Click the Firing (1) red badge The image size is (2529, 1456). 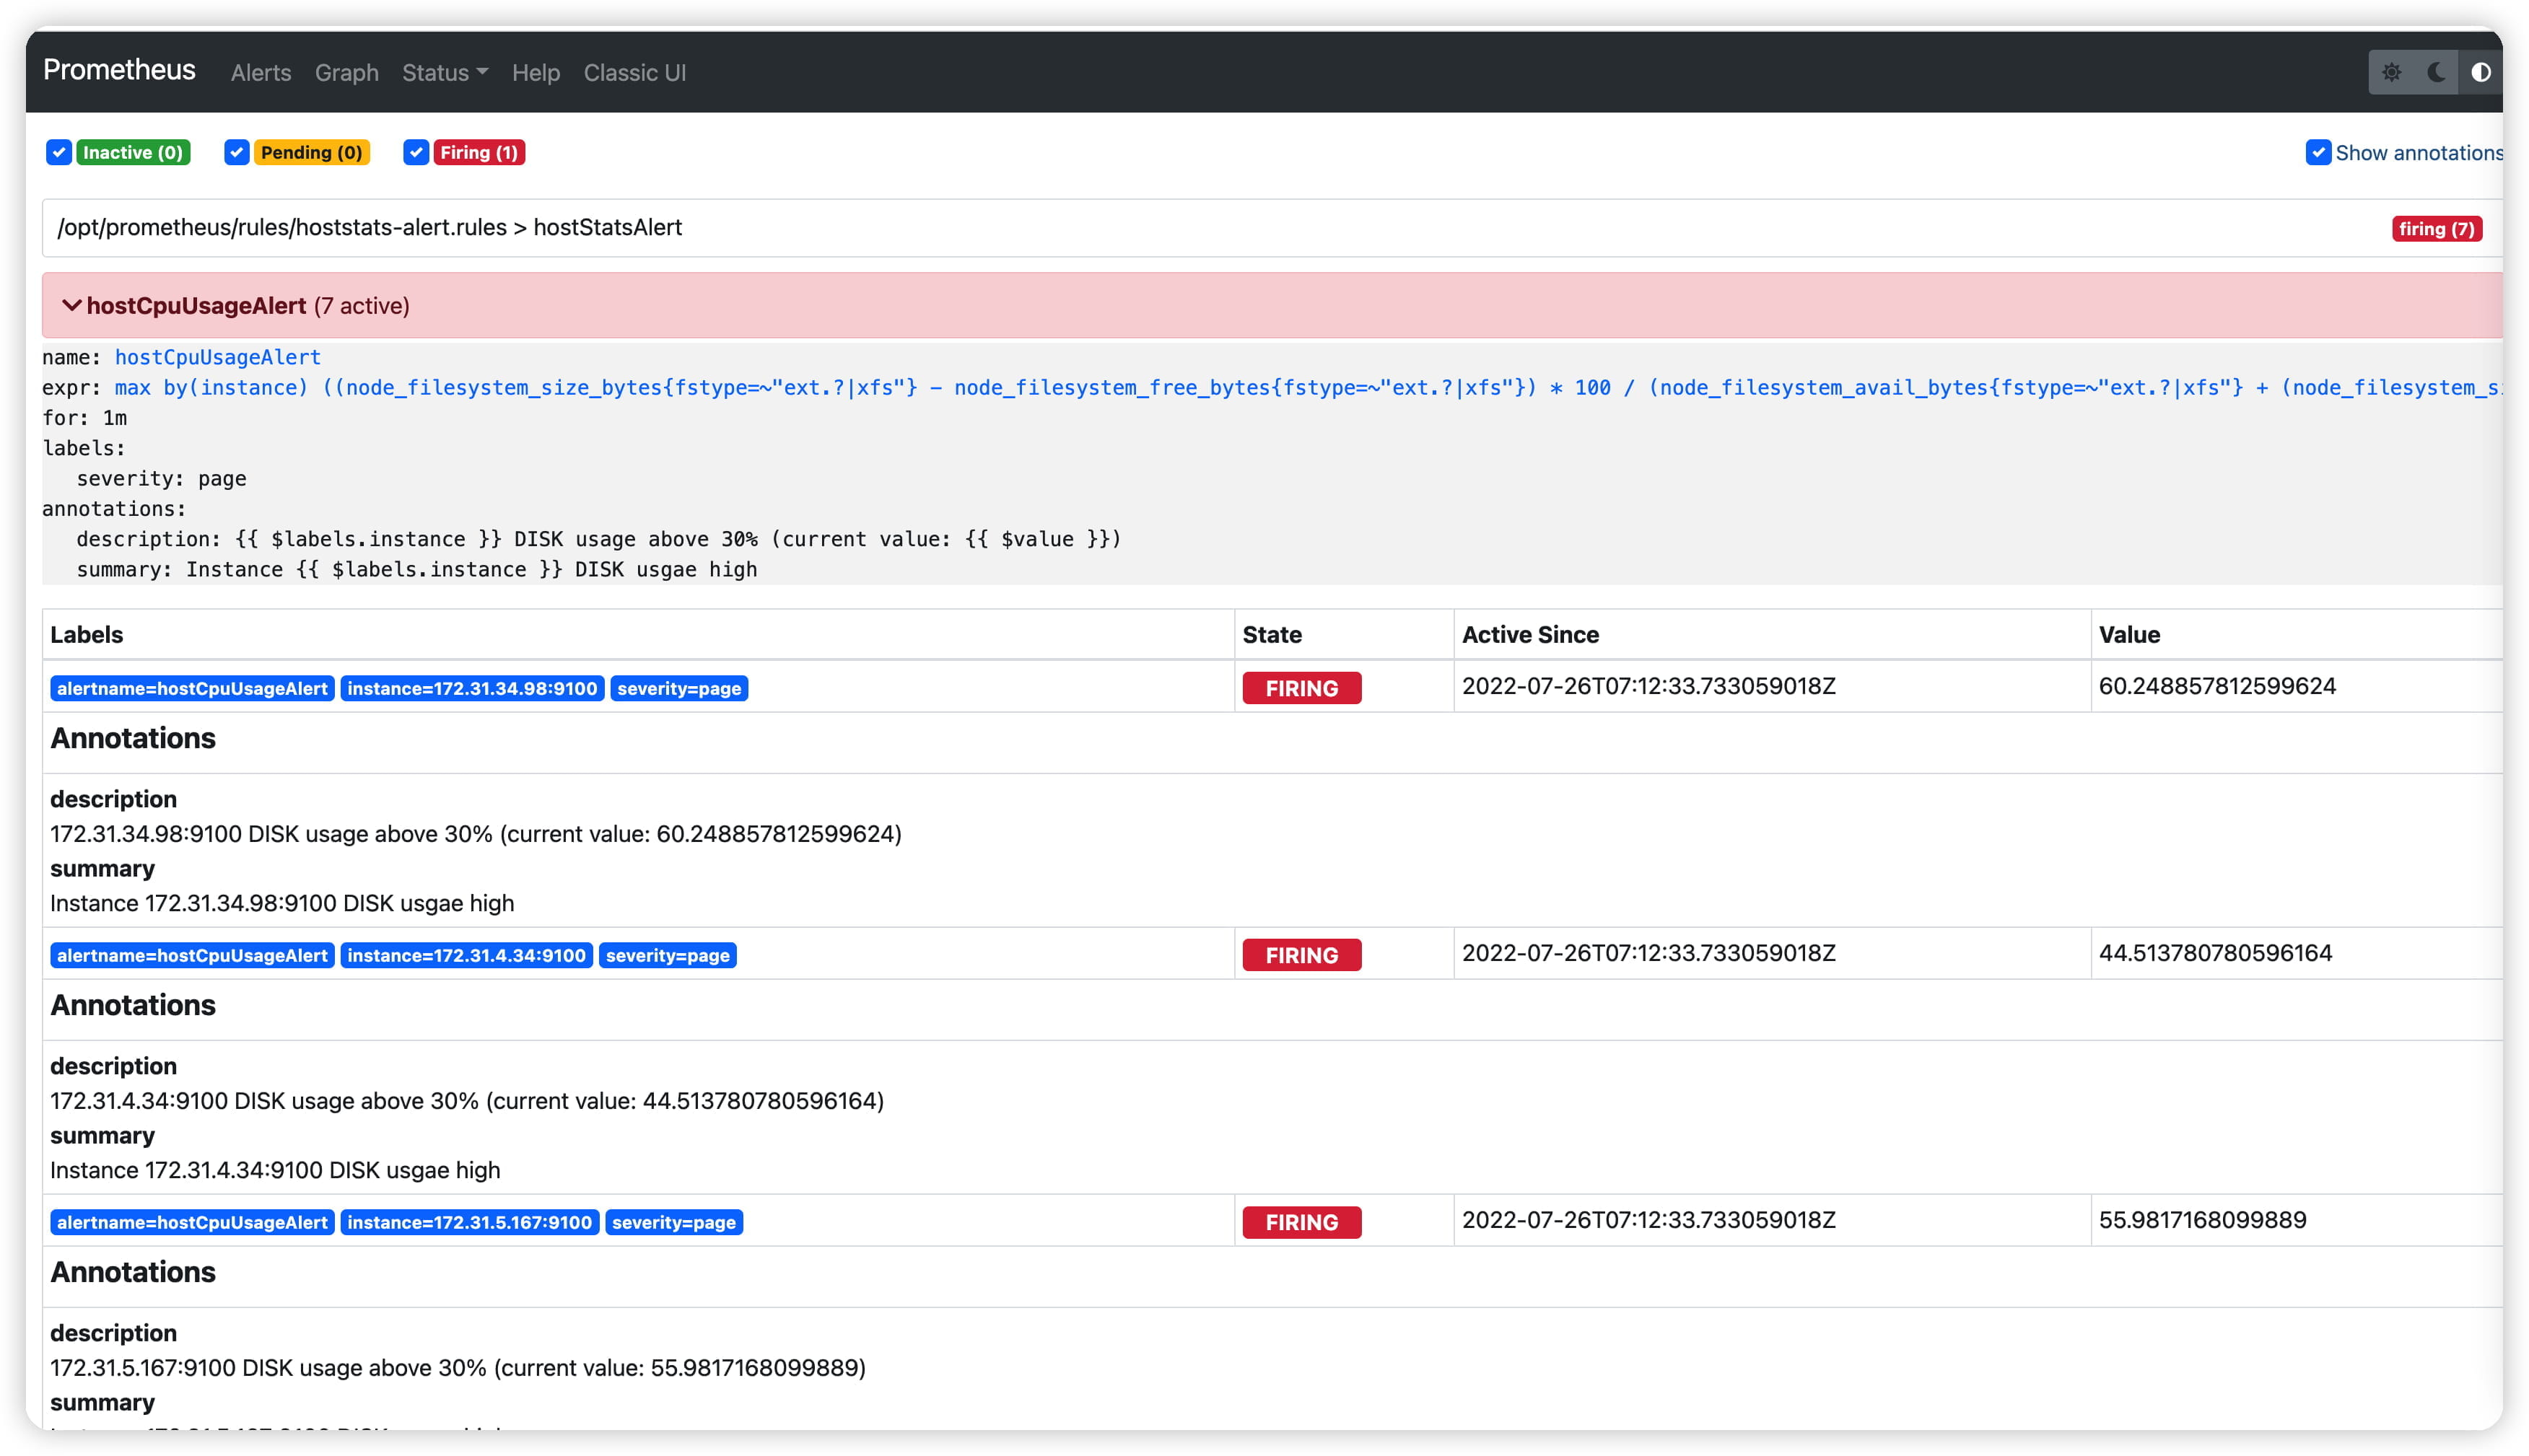pyautogui.click(x=479, y=152)
